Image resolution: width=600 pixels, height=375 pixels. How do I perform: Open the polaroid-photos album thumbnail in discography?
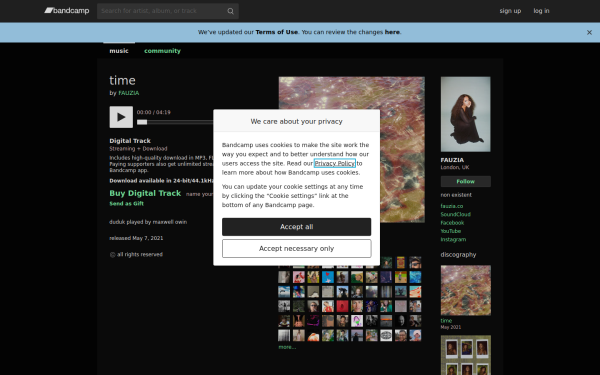click(x=466, y=355)
